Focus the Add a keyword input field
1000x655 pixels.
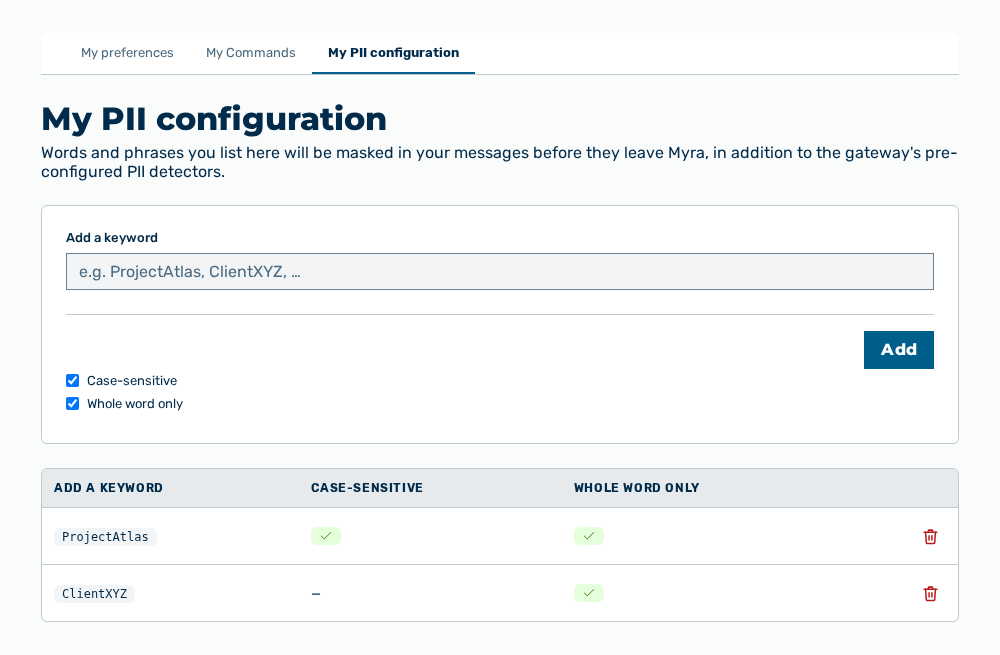[x=500, y=272]
